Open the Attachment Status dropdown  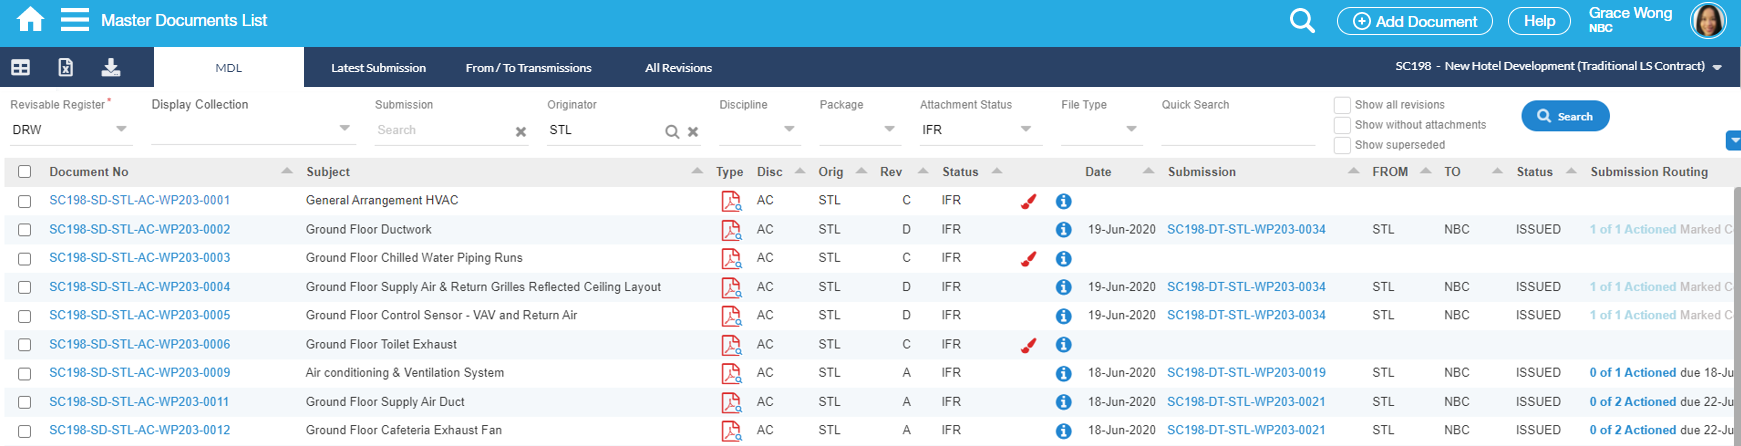tap(1025, 129)
